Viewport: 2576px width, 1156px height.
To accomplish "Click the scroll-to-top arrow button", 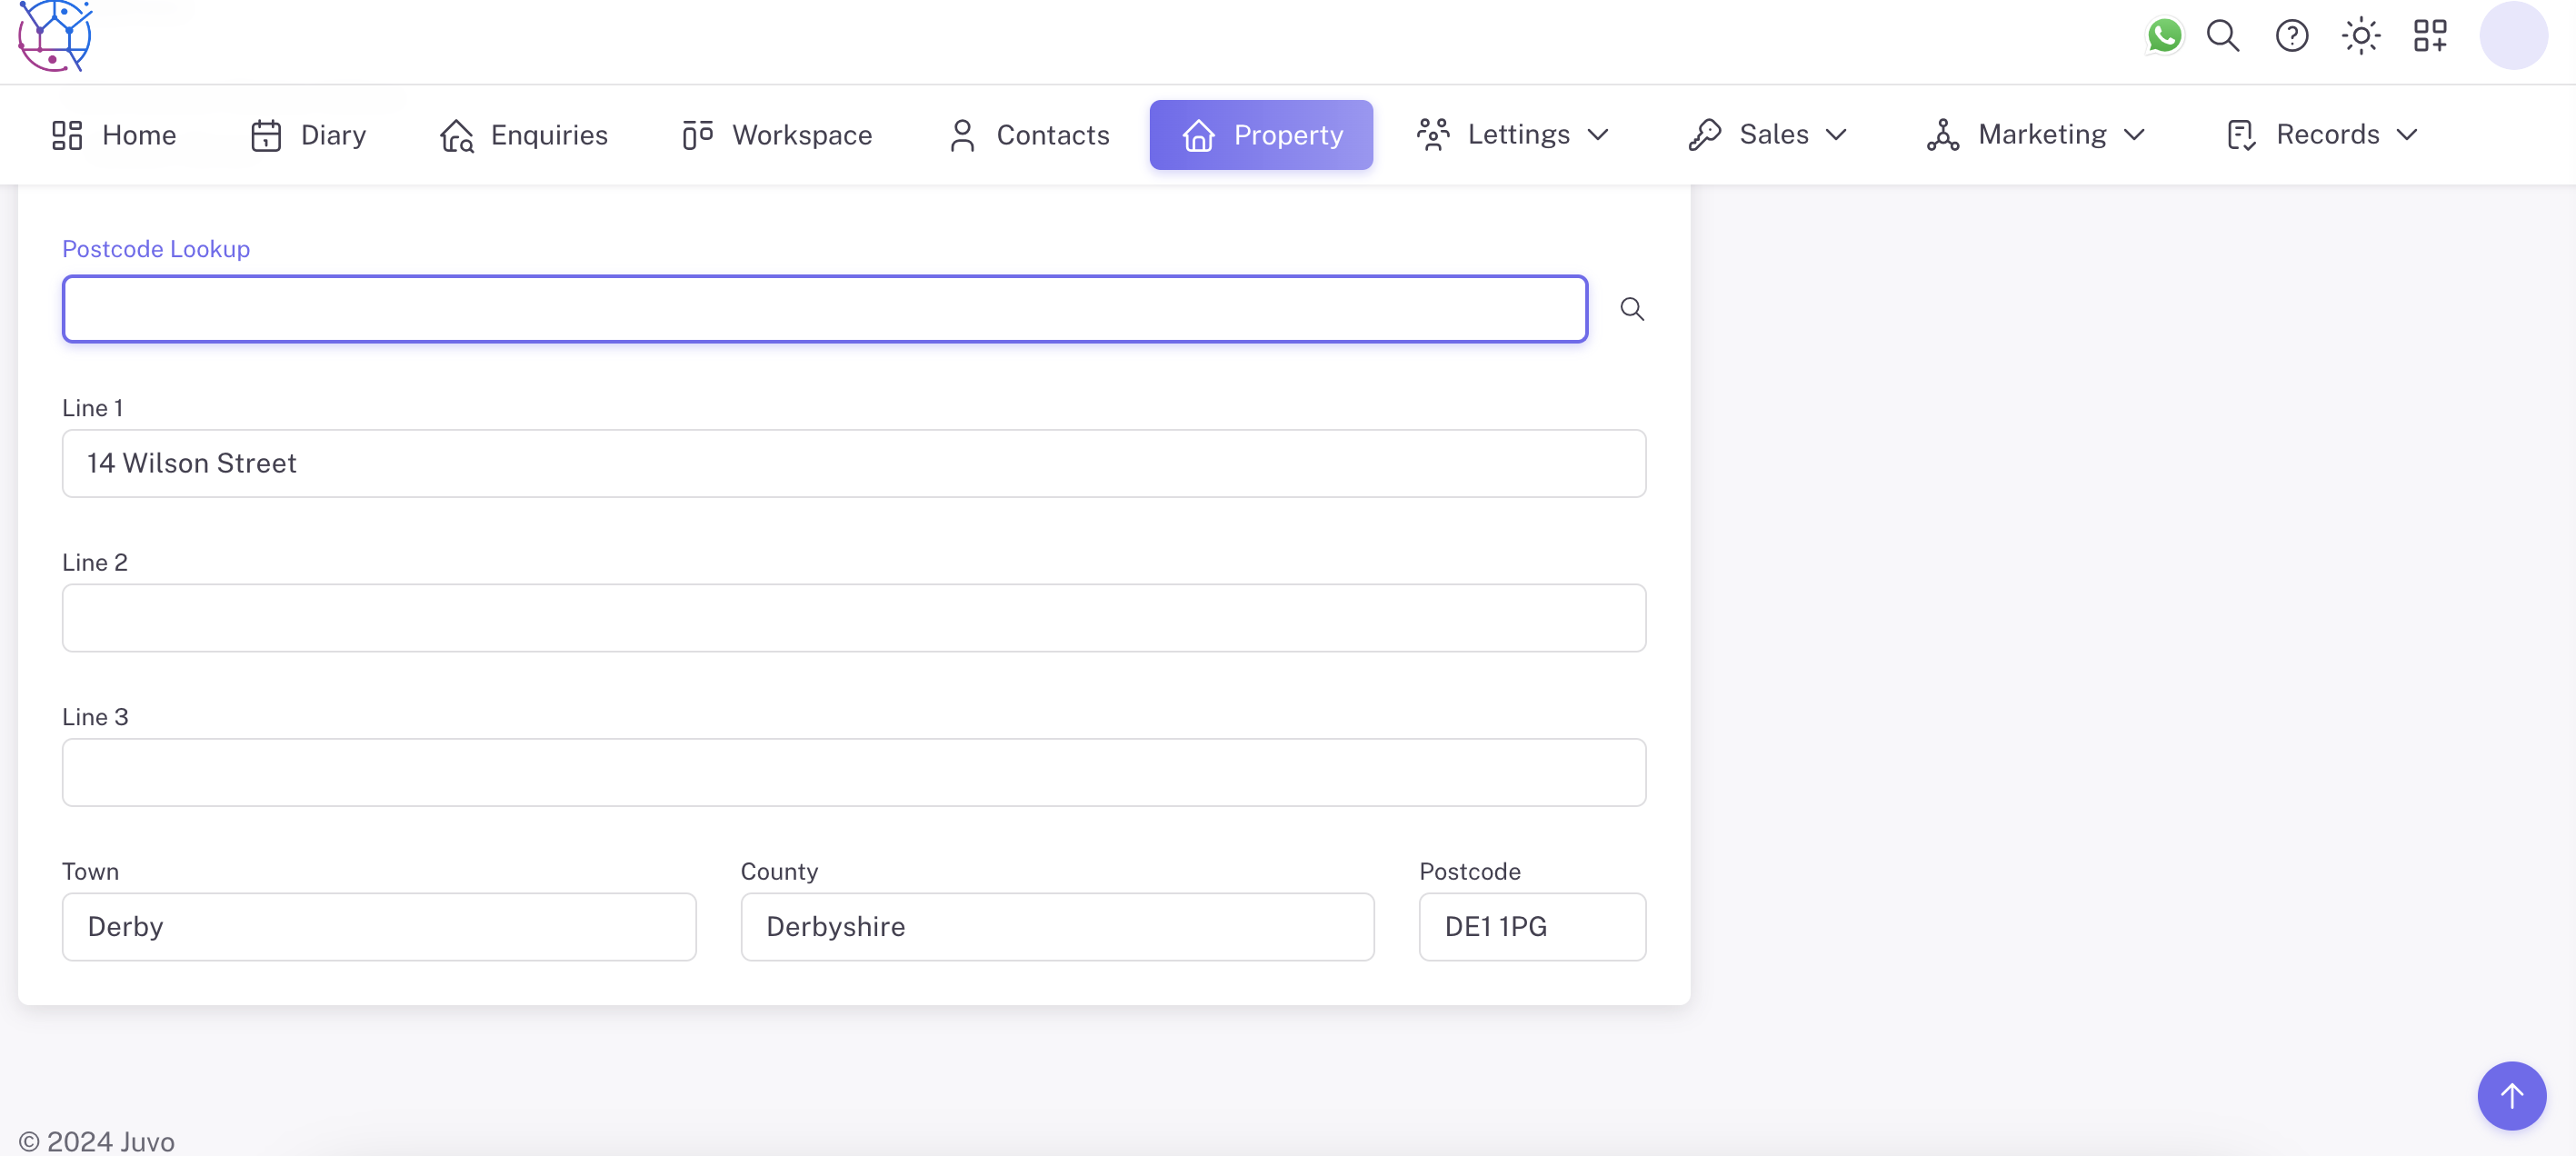I will pos(2511,1095).
